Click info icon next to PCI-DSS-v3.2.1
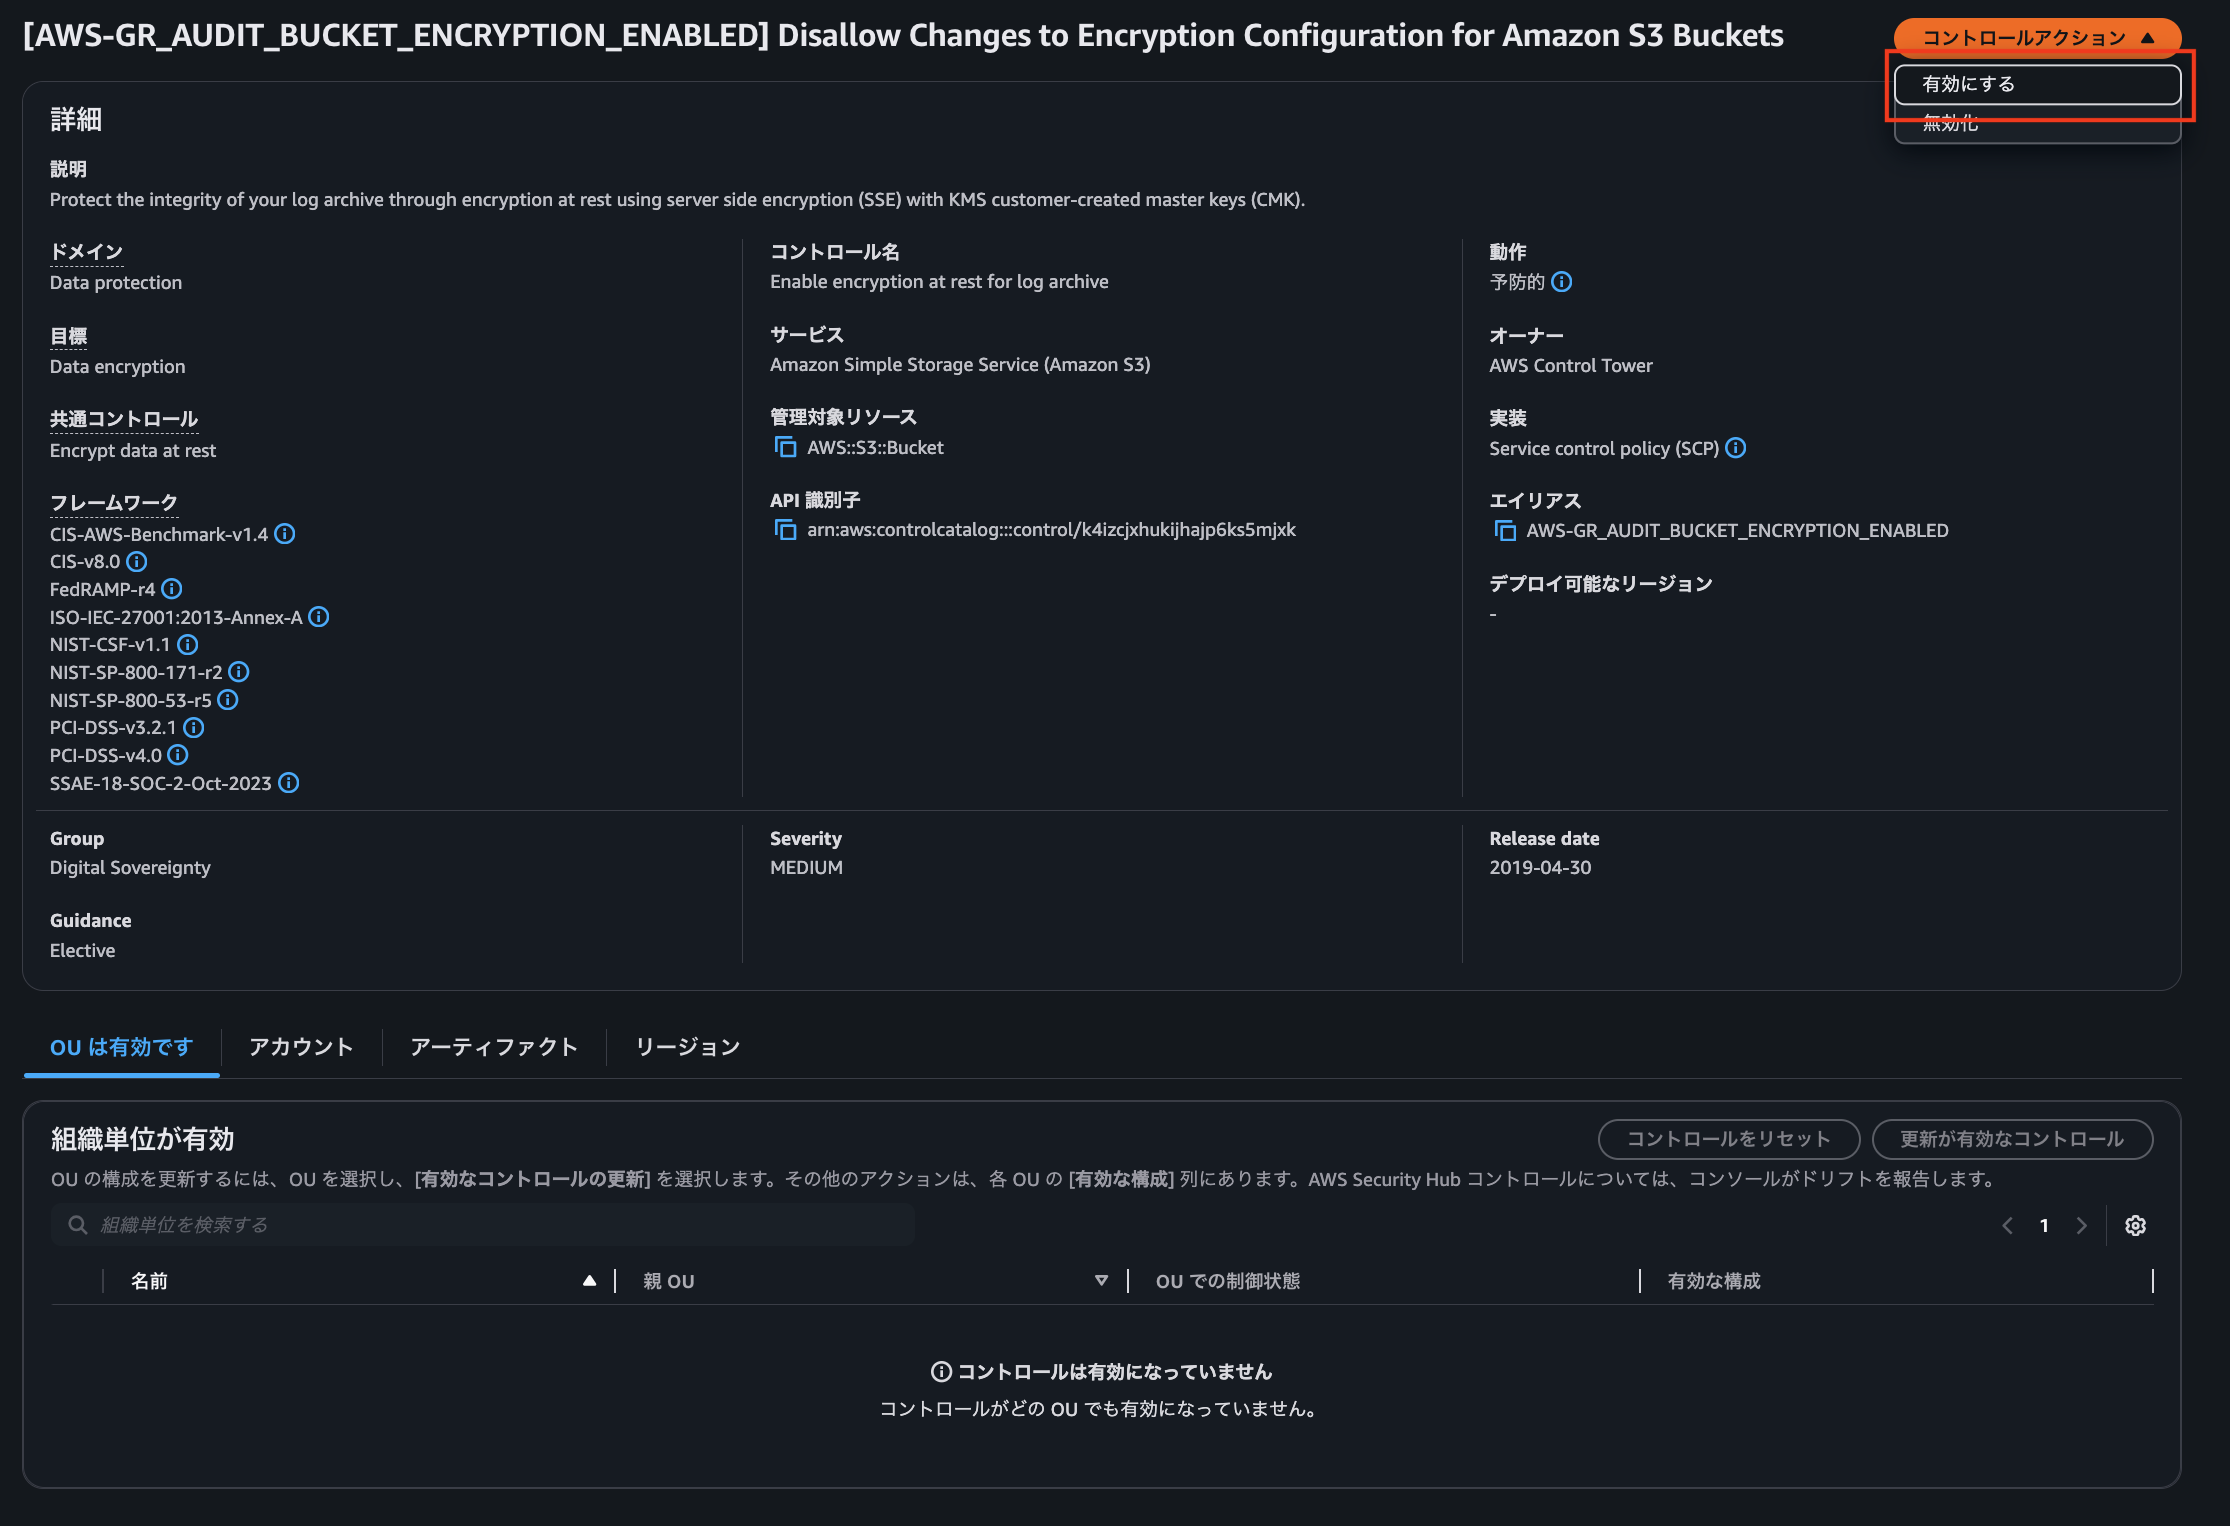The height and width of the screenshot is (1526, 2230). coord(194,728)
